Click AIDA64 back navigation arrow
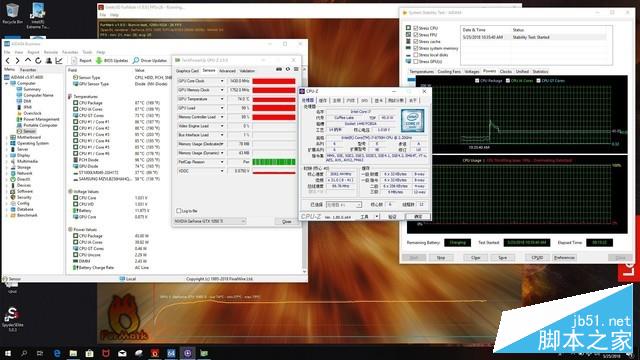Screen dimensions: 640x360 [x=7, y=60]
